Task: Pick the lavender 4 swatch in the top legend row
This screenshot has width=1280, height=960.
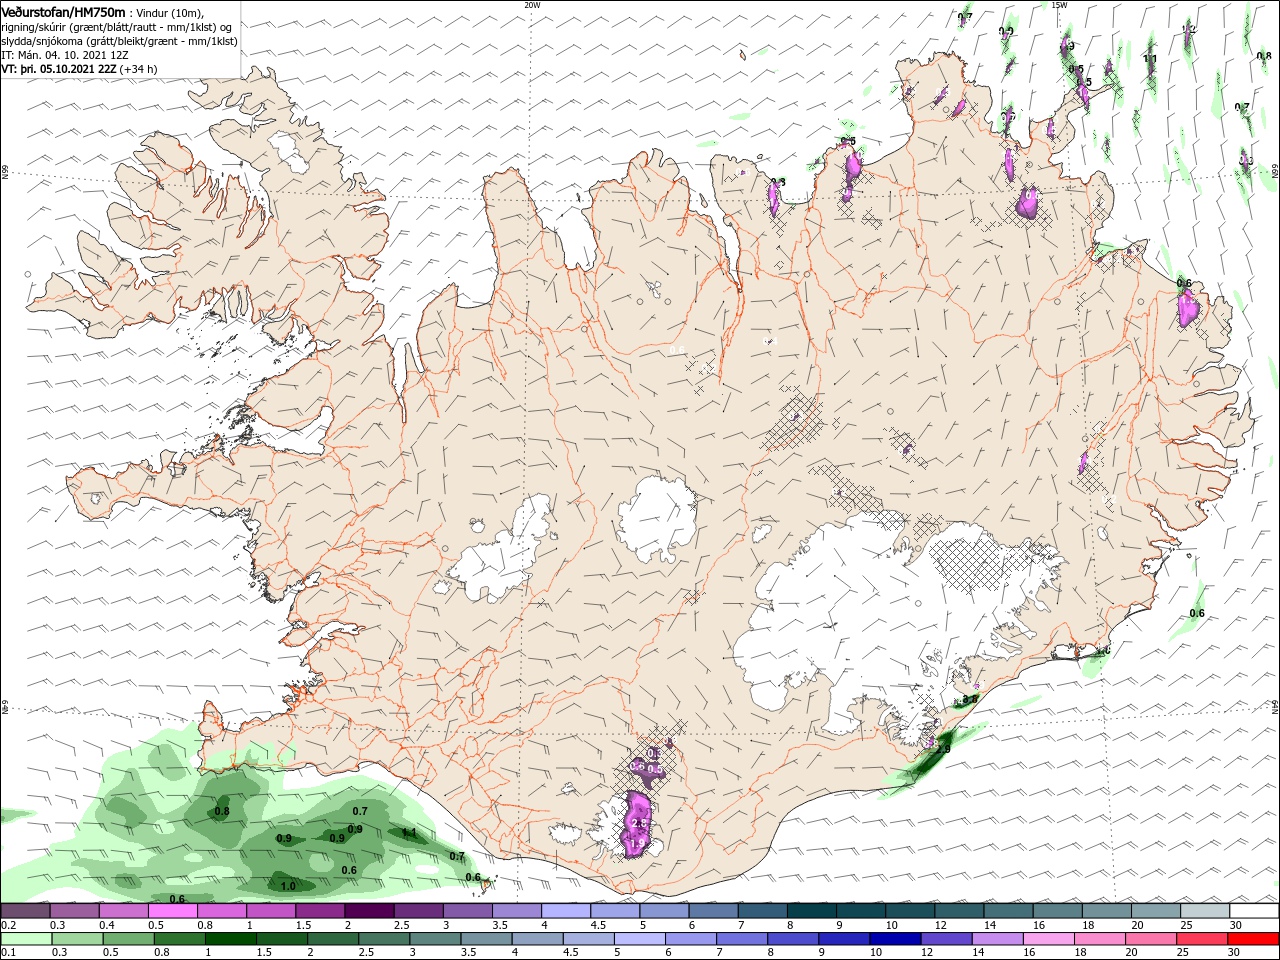Action: tap(564, 911)
